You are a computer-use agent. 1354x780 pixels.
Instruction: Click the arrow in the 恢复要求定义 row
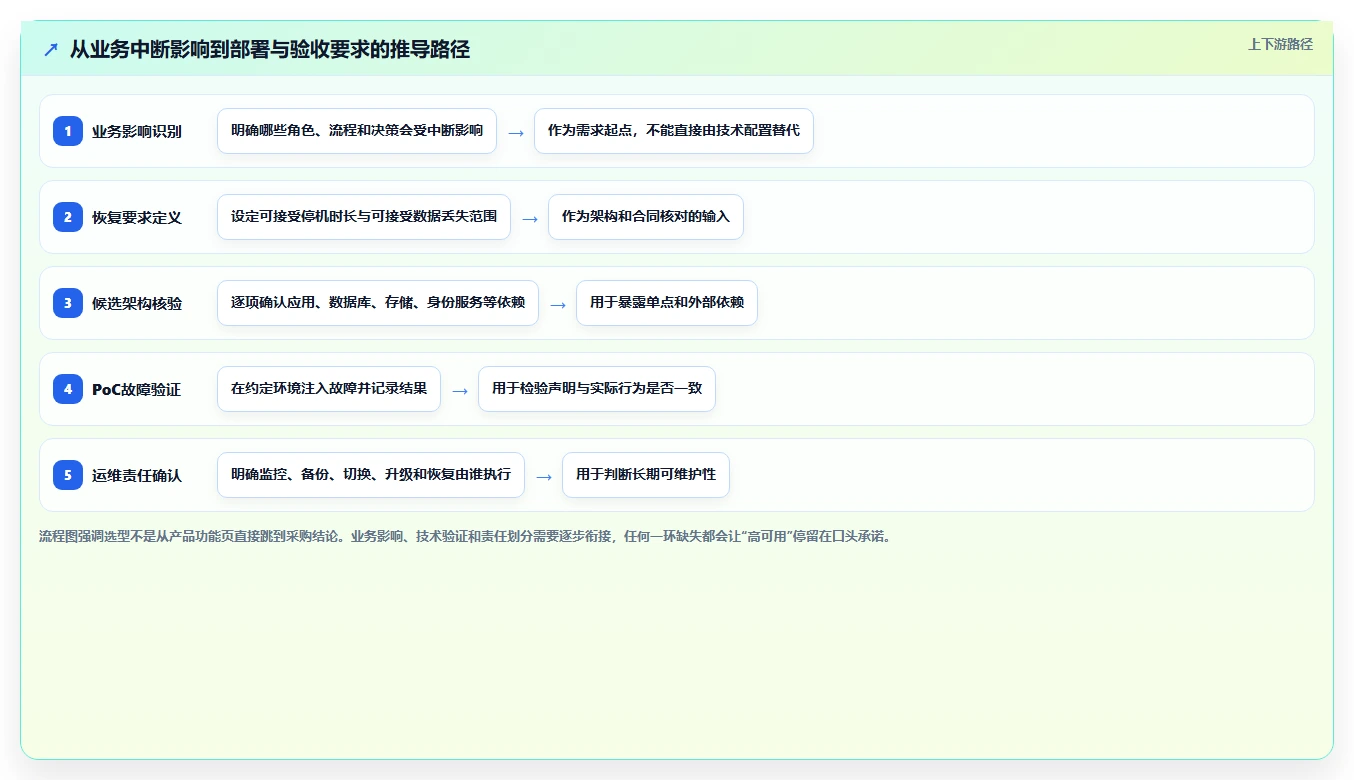pos(530,218)
